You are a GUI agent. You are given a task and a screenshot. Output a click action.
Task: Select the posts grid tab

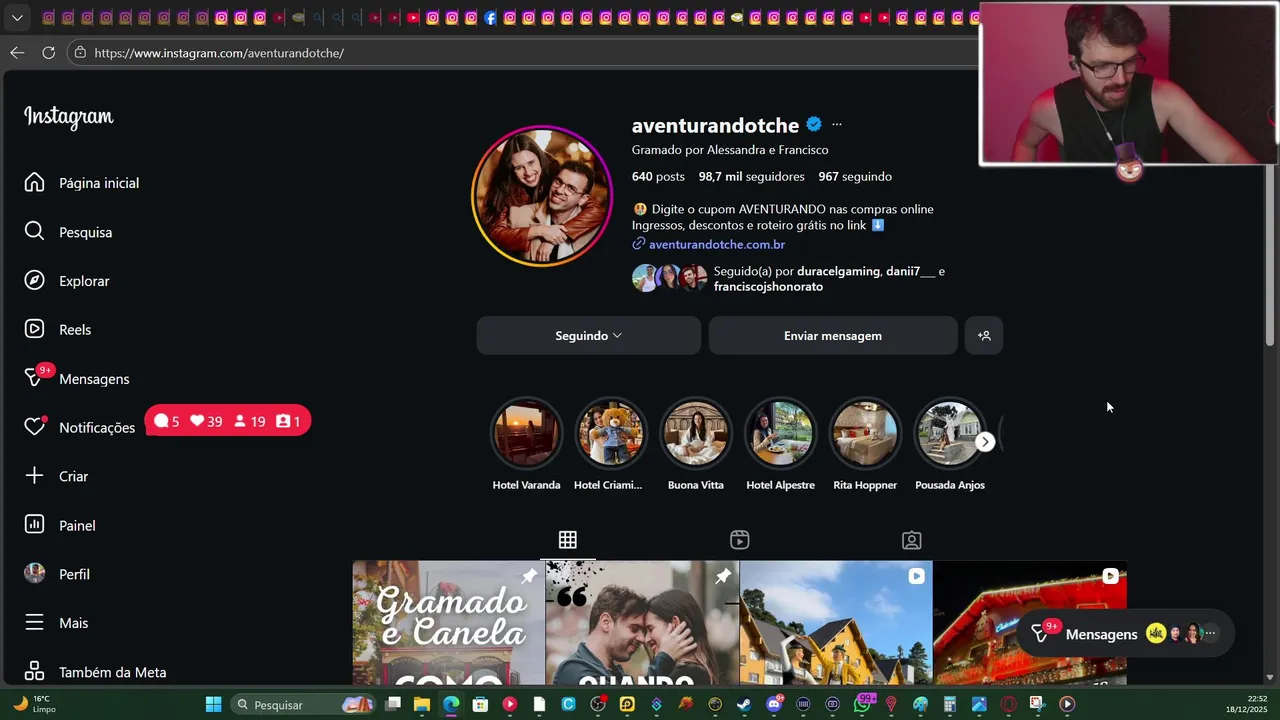(568, 540)
